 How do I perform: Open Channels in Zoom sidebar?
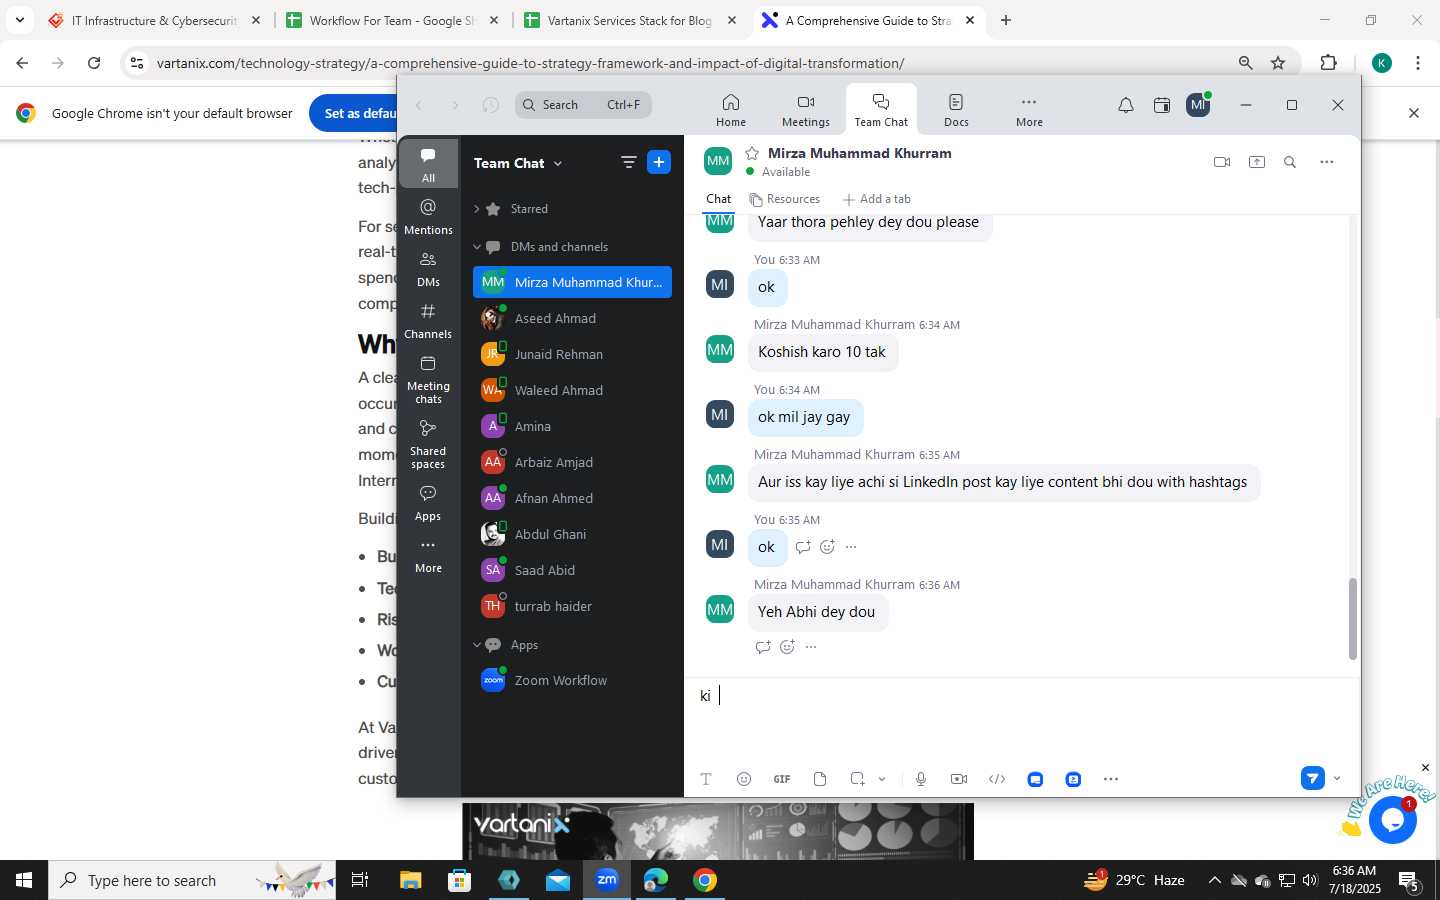click(x=428, y=320)
